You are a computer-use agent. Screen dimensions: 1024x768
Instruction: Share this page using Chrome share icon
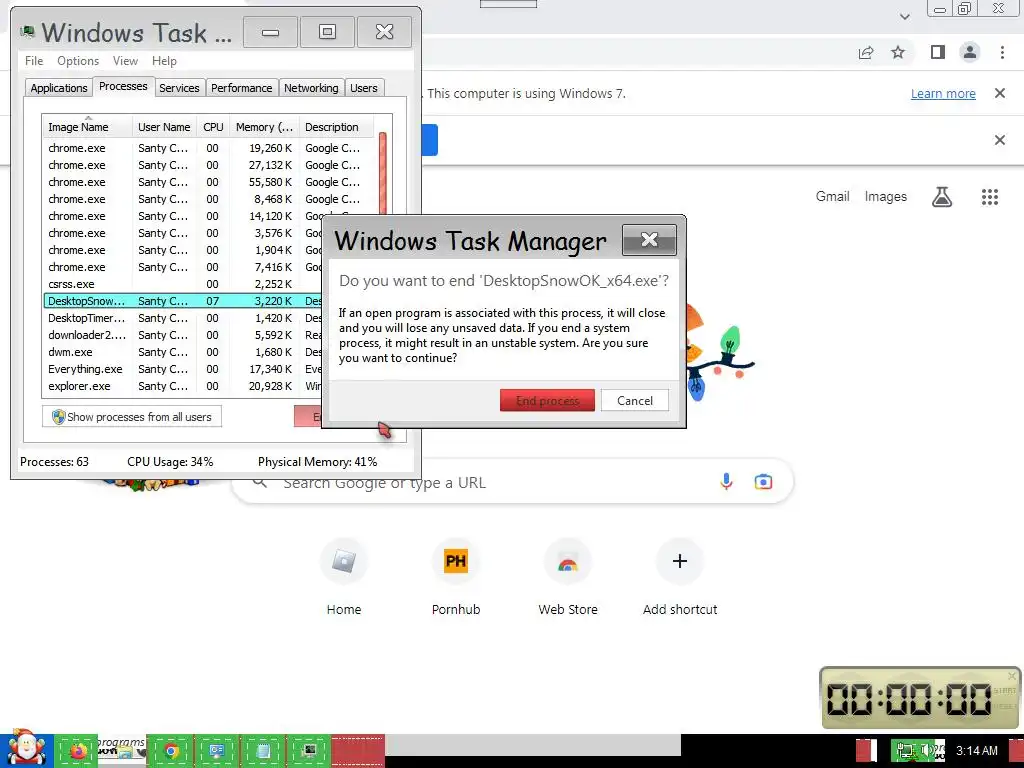tap(866, 53)
